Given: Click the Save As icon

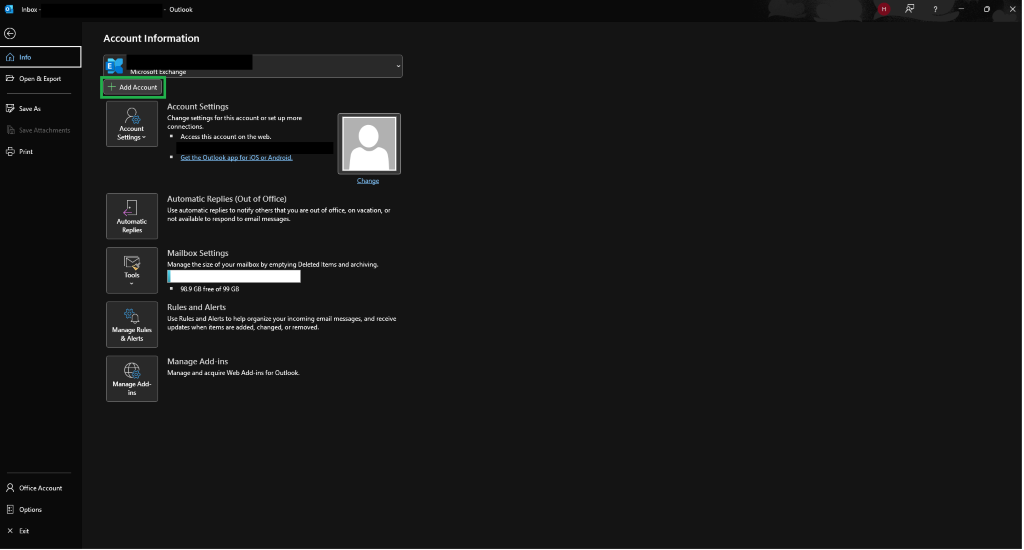Looking at the screenshot, I should click(x=10, y=108).
